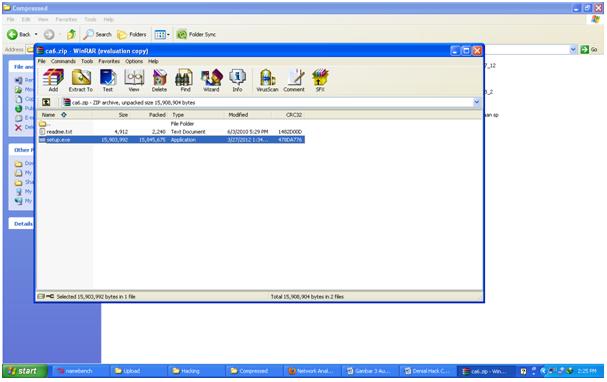Image resolution: width=607 pixels, height=382 pixels.
Task: Open the Options menu in WinRAR
Action: [x=134, y=61]
